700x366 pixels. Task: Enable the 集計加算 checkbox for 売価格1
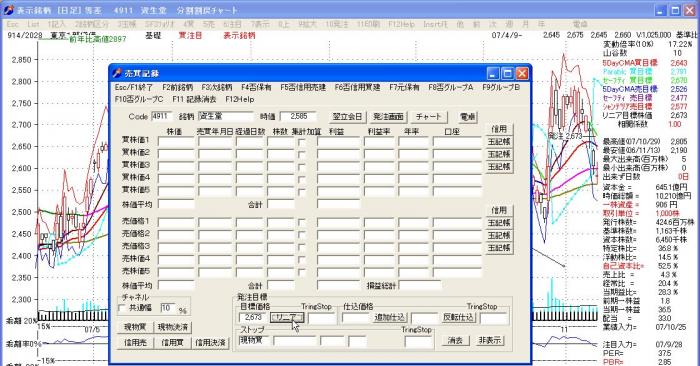point(302,222)
